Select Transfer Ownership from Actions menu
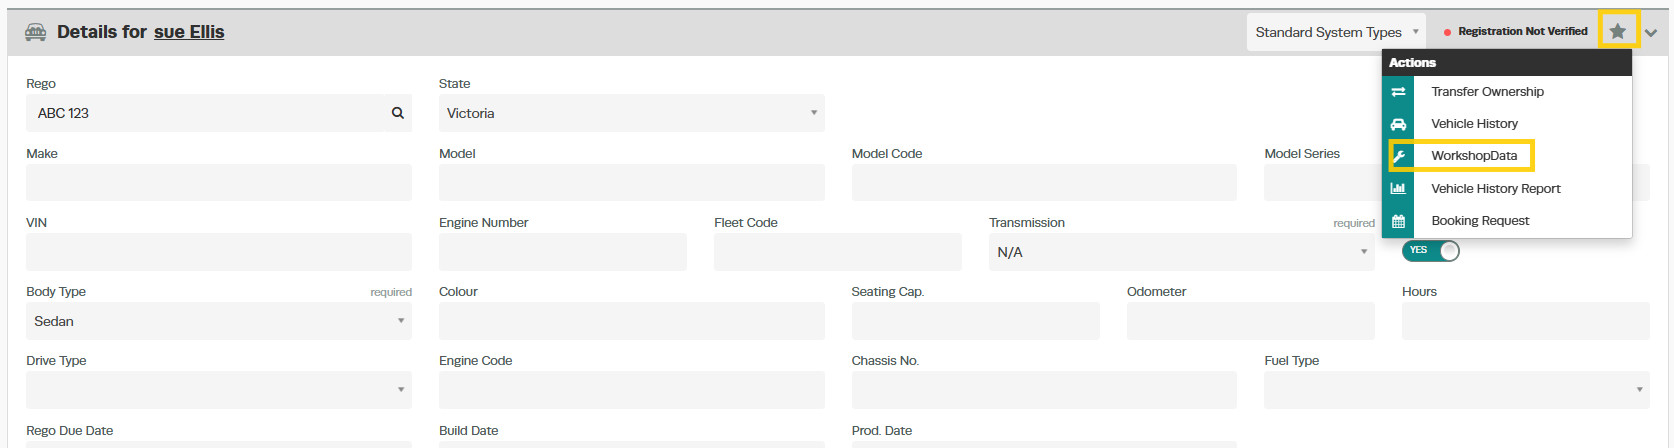 pos(1487,92)
